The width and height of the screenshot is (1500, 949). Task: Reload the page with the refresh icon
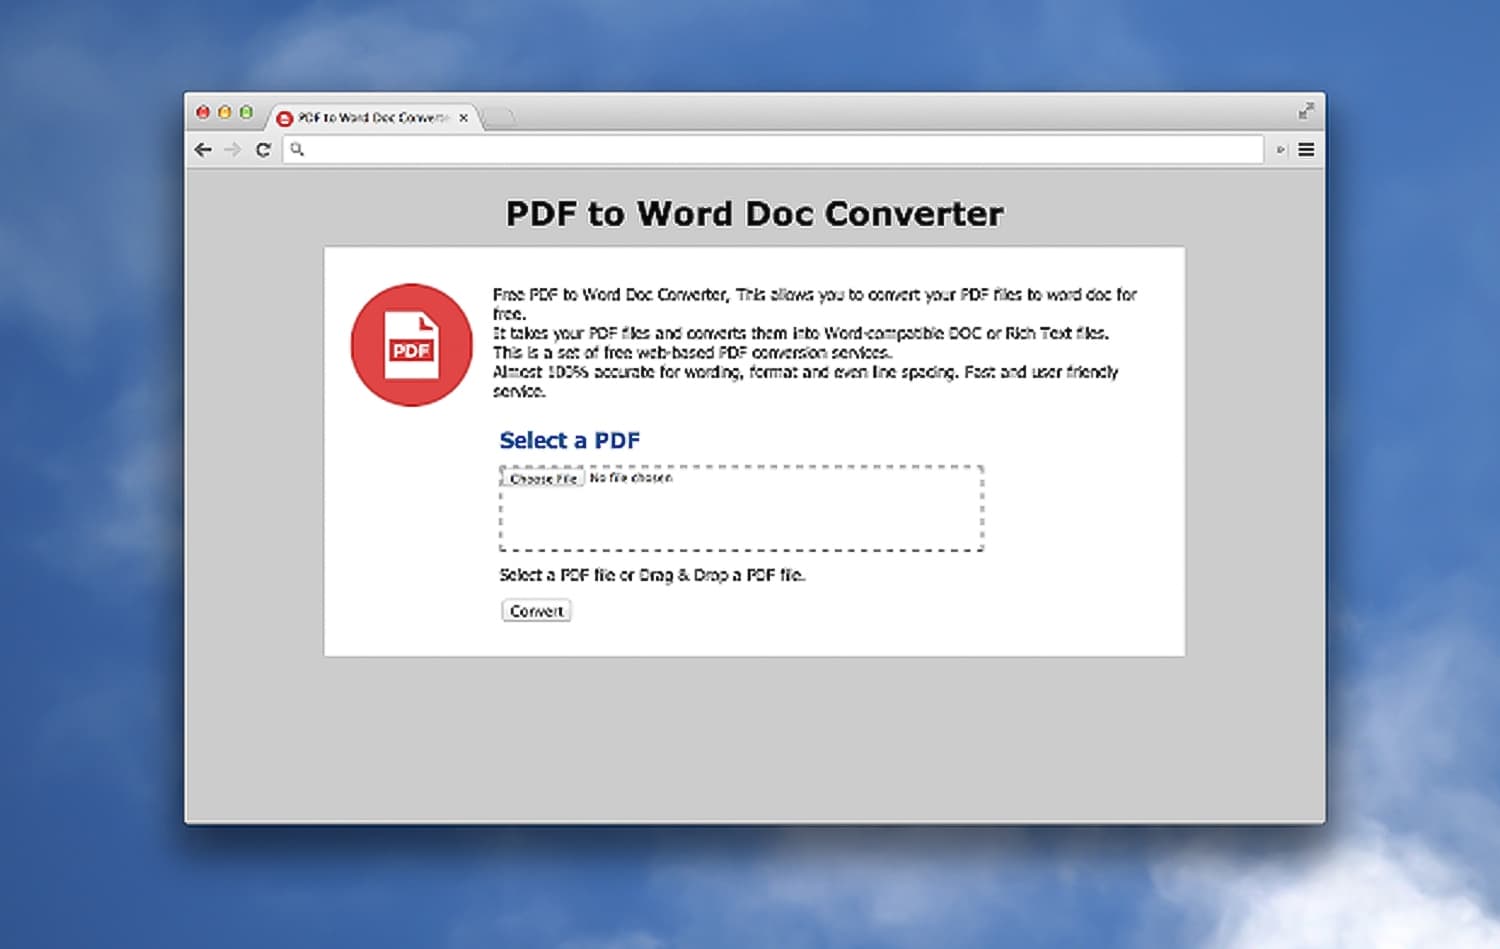263,149
